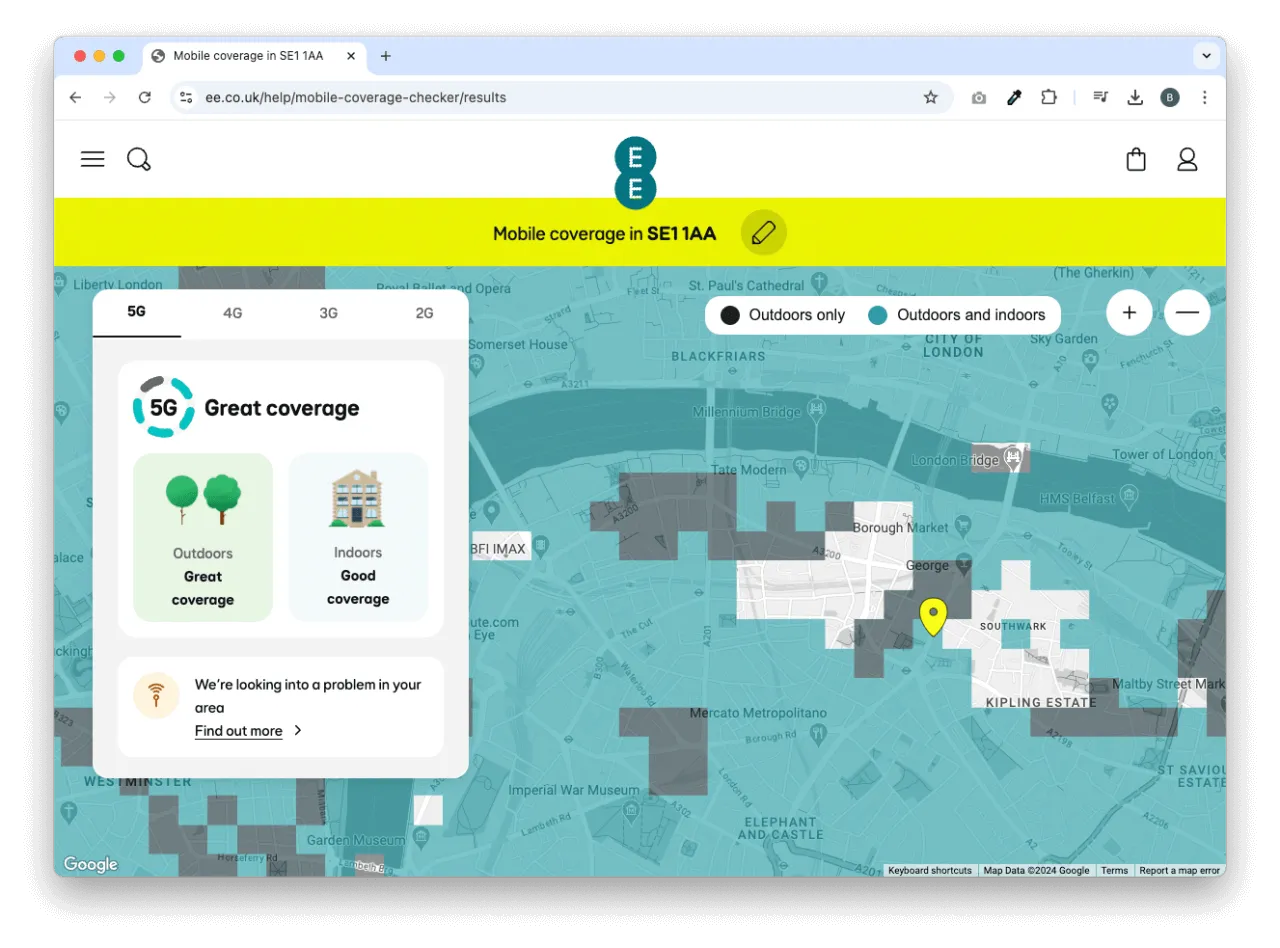Bookmark this page with the star
The width and height of the screenshot is (1280, 948).
tap(931, 97)
